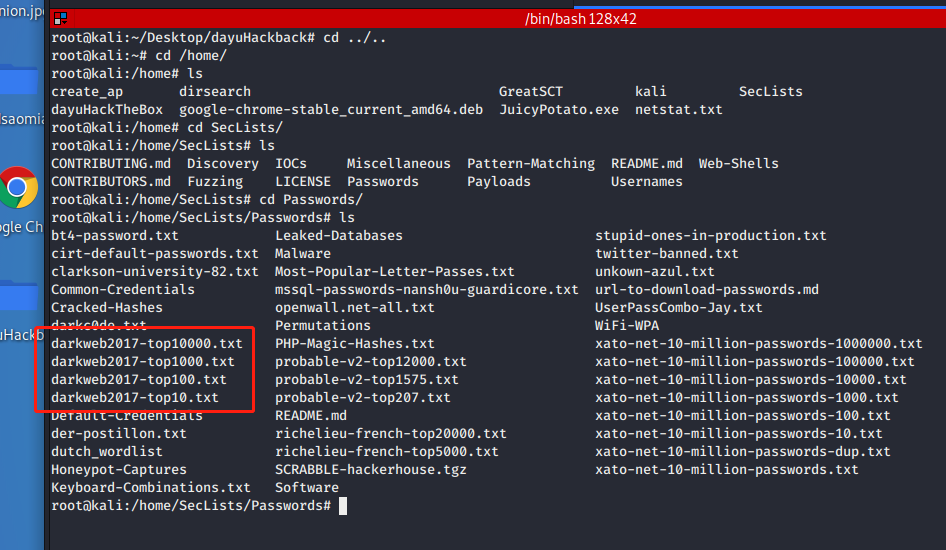
Task: Click Web-Shells directory name
Action: (738, 164)
